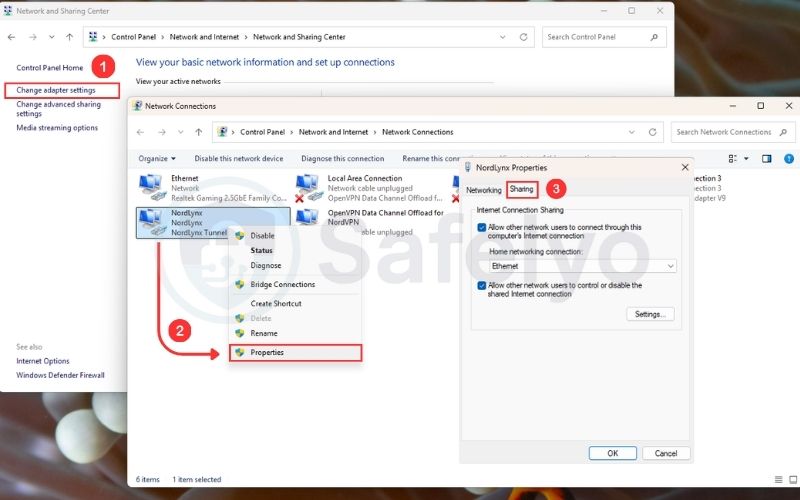The width and height of the screenshot is (800, 500).
Task: Toggle the preview pane icon
Action: 766,159
